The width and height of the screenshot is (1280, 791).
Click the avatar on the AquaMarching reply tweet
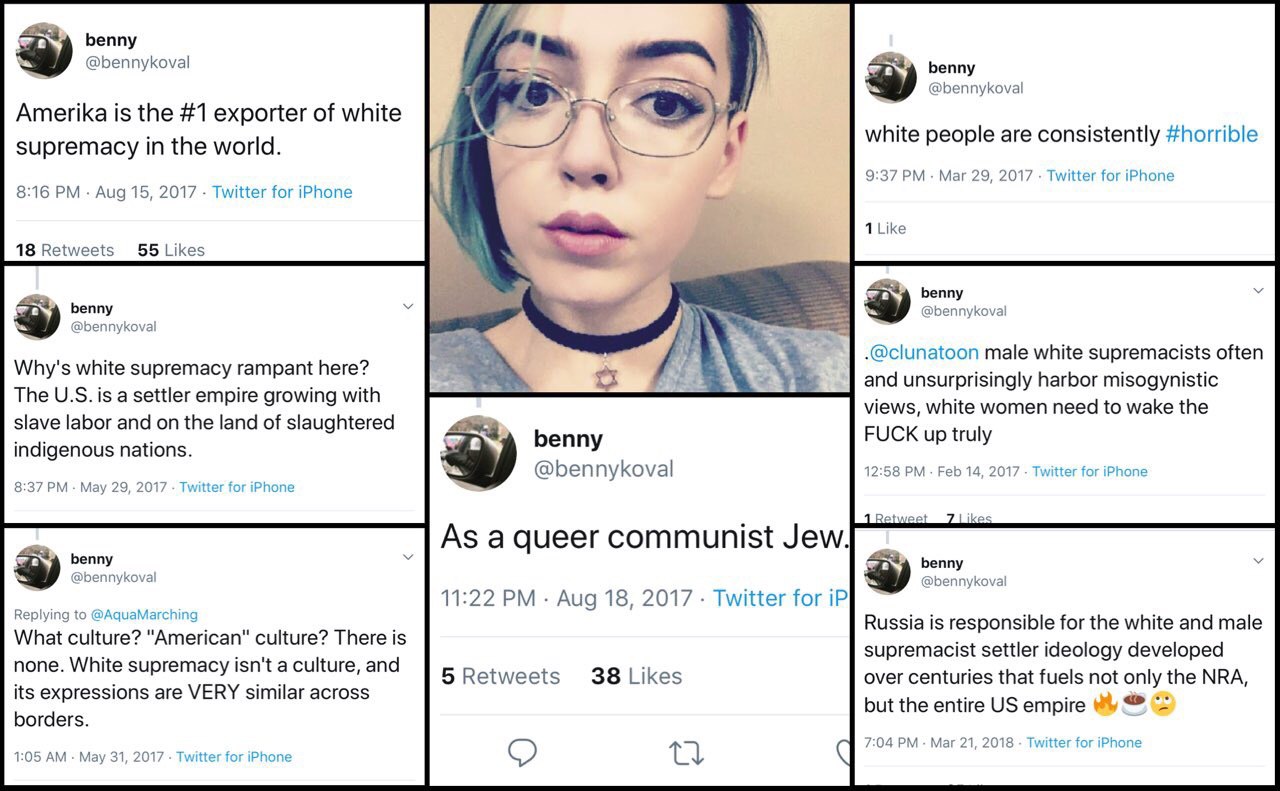coord(37,567)
